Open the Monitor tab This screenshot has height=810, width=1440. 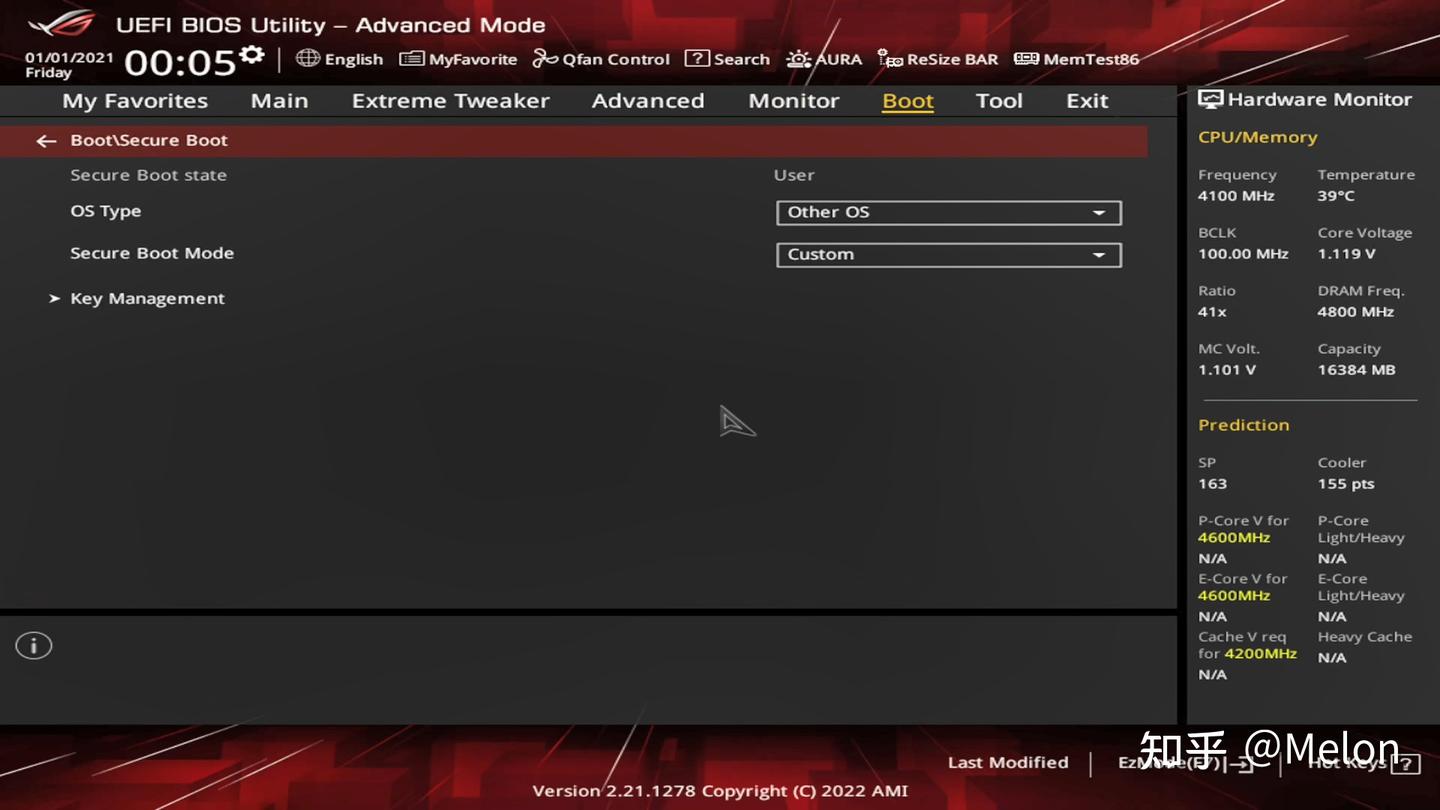tap(794, 100)
